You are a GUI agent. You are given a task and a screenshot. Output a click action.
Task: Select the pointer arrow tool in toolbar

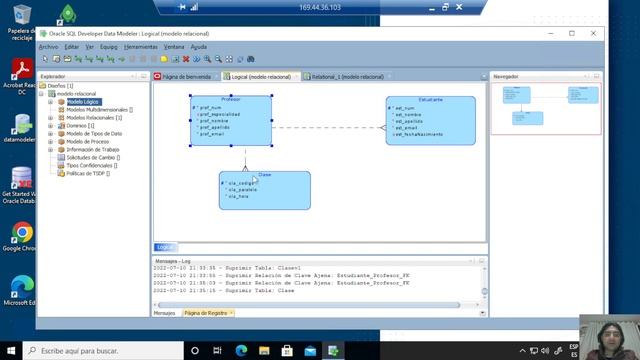click(x=45, y=59)
